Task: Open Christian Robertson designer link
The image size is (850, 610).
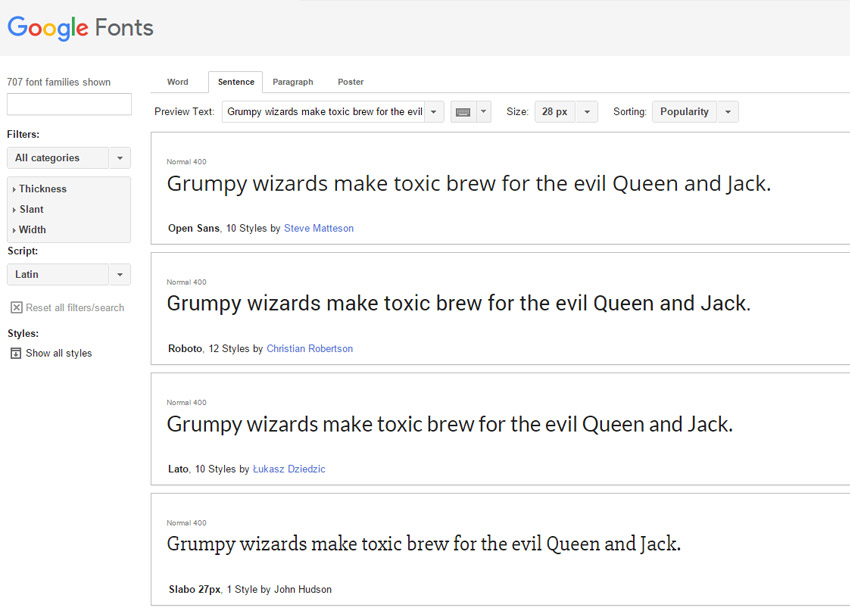Action: point(310,349)
